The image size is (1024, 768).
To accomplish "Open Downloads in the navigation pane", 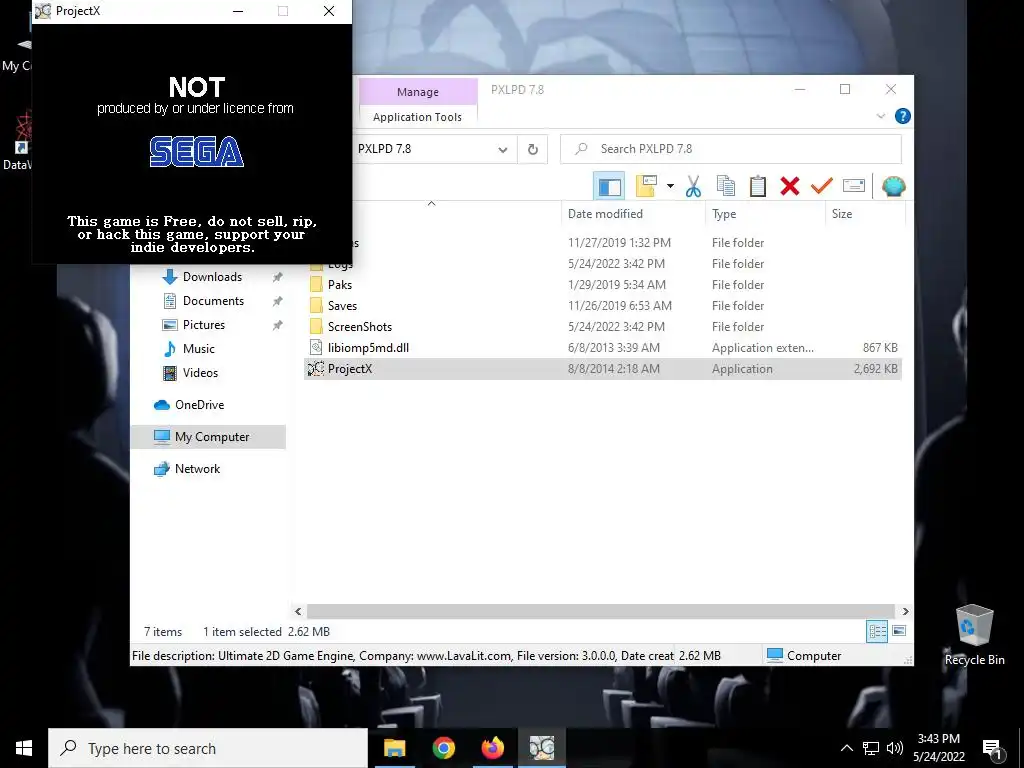I will point(212,277).
